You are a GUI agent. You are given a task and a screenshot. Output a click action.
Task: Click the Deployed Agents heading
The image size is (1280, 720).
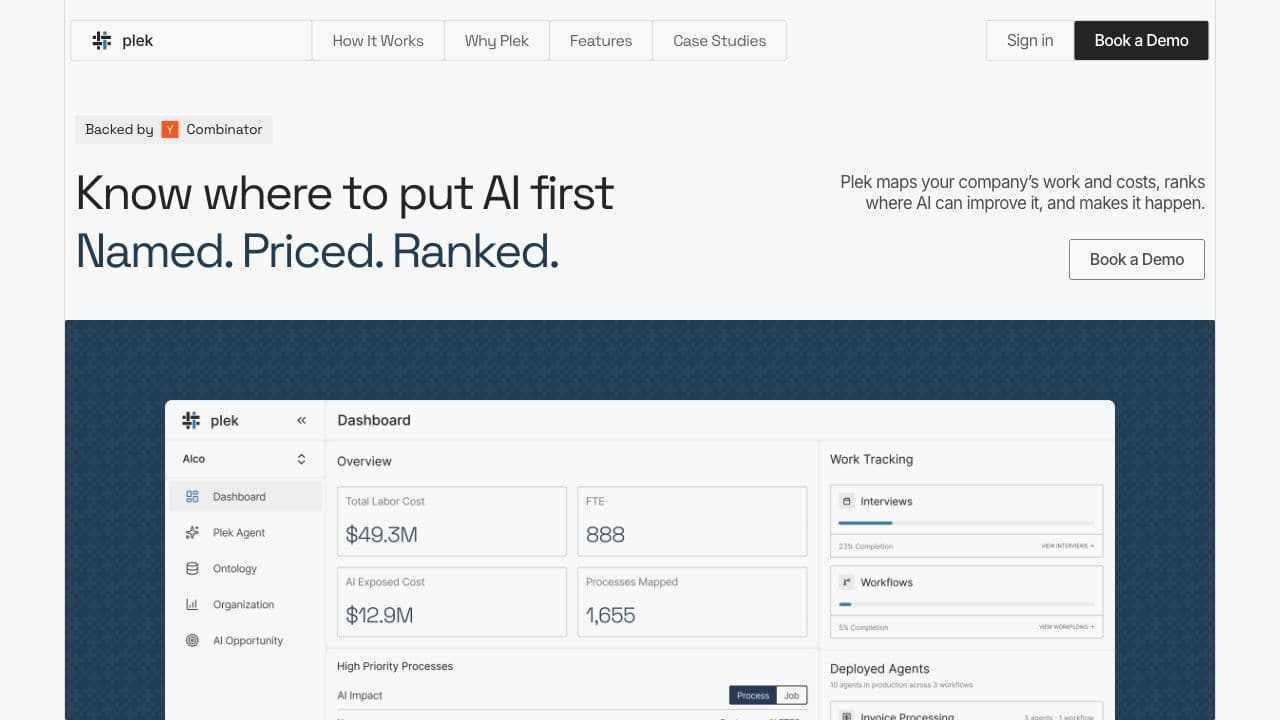coord(879,668)
